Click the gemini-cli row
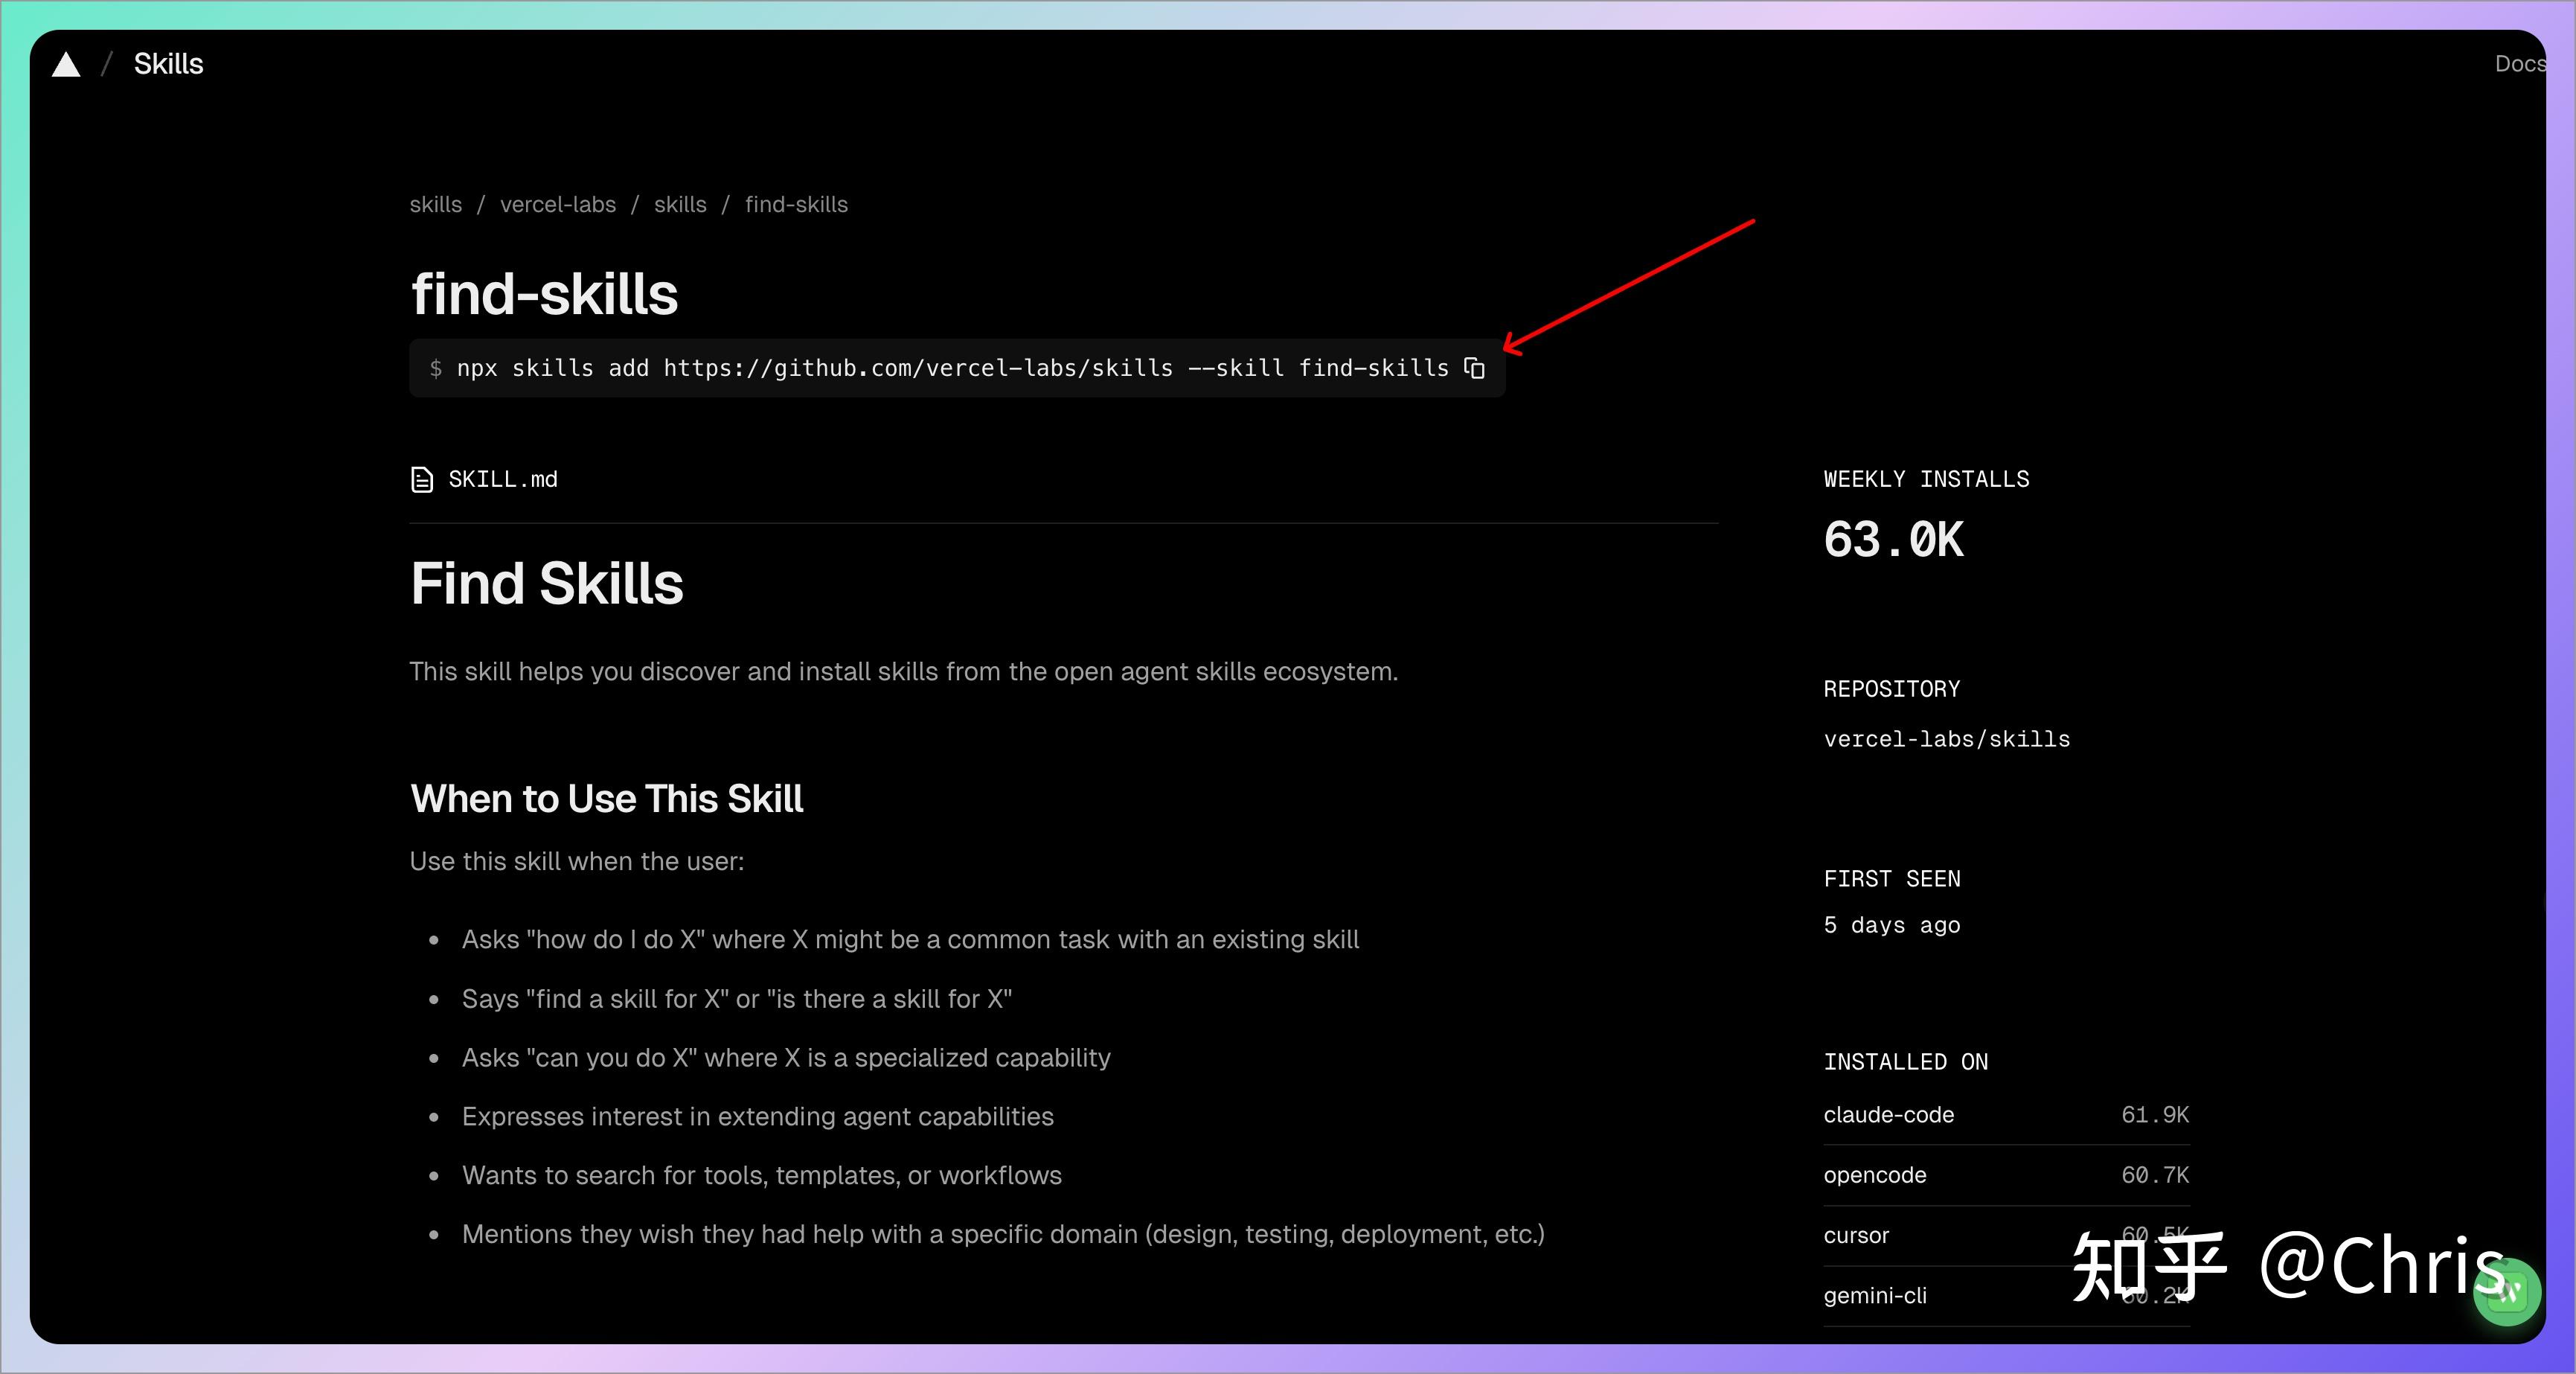The width and height of the screenshot is (2576, 1374). [2006, 1296]
